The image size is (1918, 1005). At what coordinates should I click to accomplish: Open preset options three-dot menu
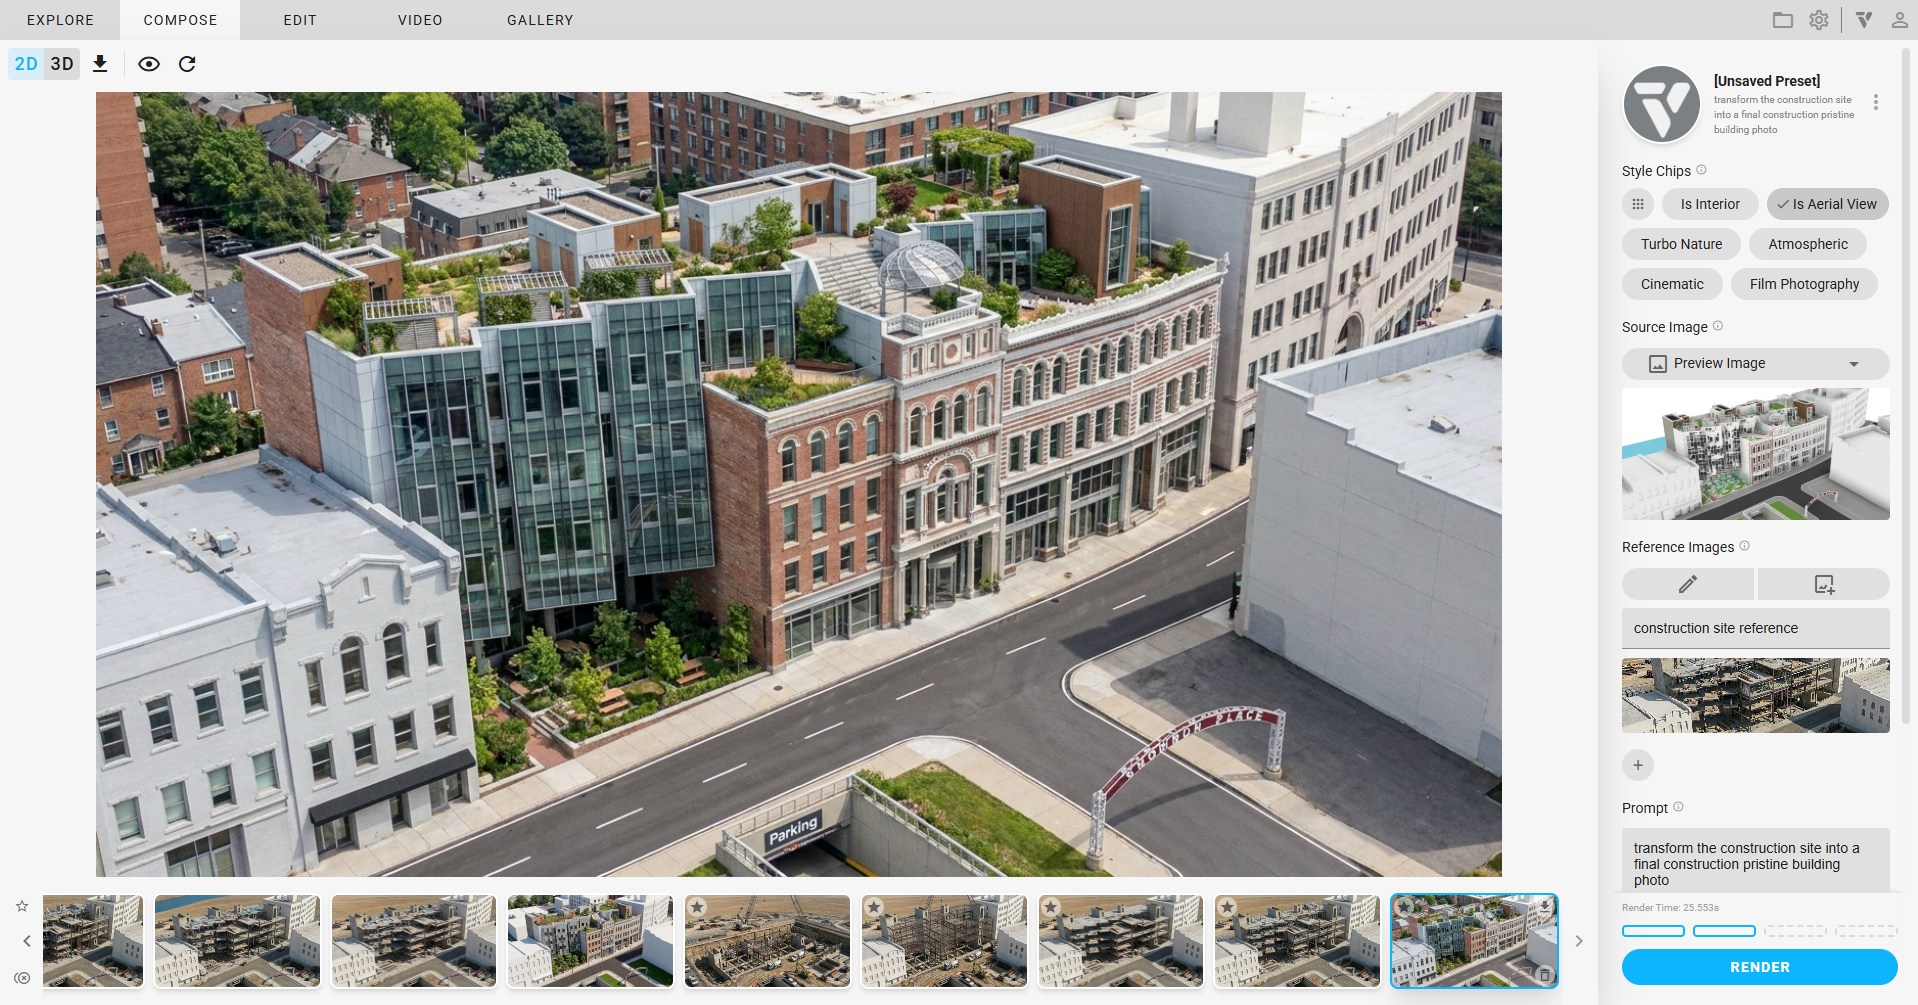(x=1876, y=102)
